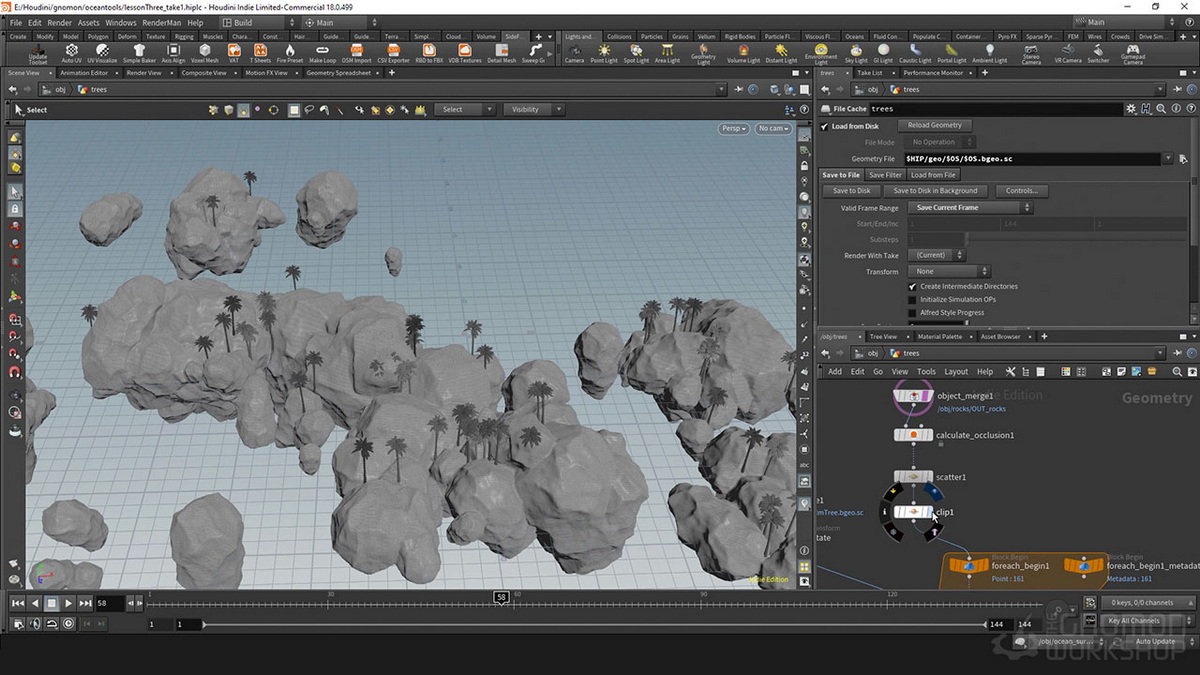Image resolution: width=1200 pixels, height=675 pixels.
Task: Click the Make Loop shelf tool
Action: tap(323, 53)
